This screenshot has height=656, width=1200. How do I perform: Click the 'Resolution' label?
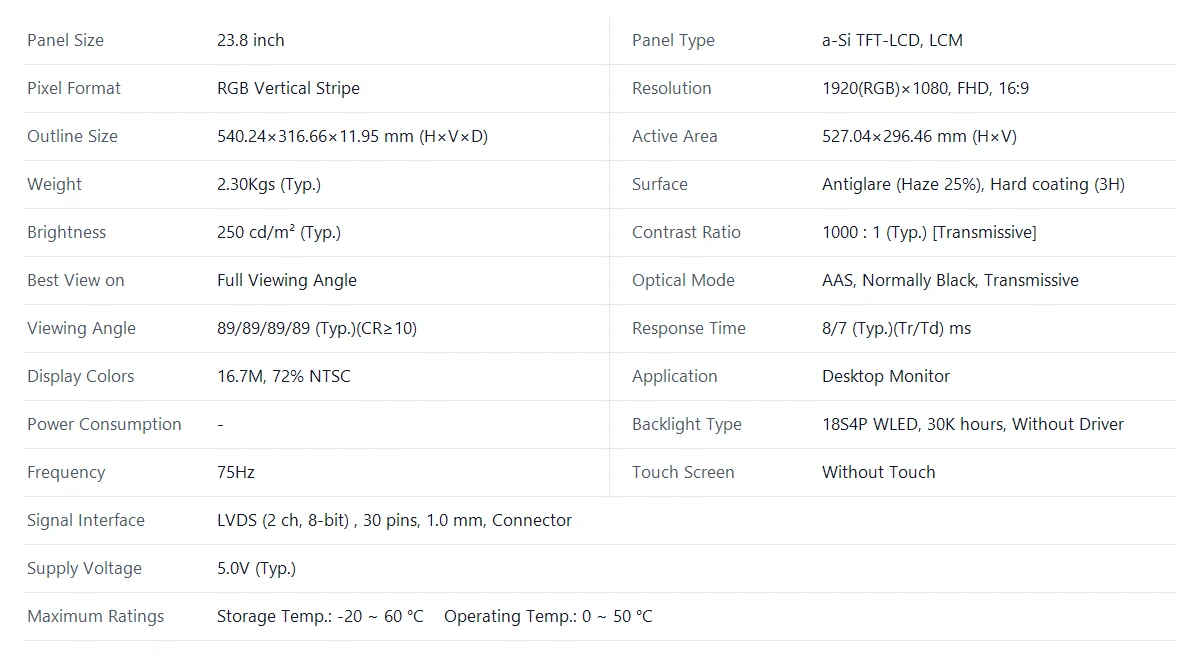coord(672,88)
